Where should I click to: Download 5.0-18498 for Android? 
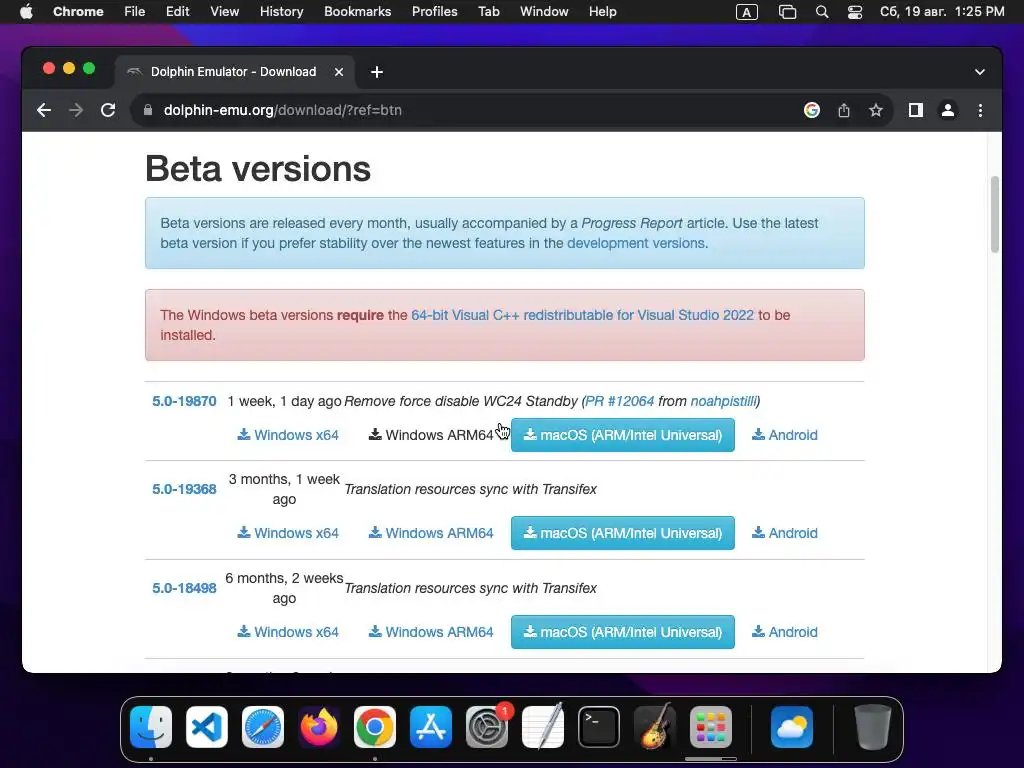tap(784, 632)
